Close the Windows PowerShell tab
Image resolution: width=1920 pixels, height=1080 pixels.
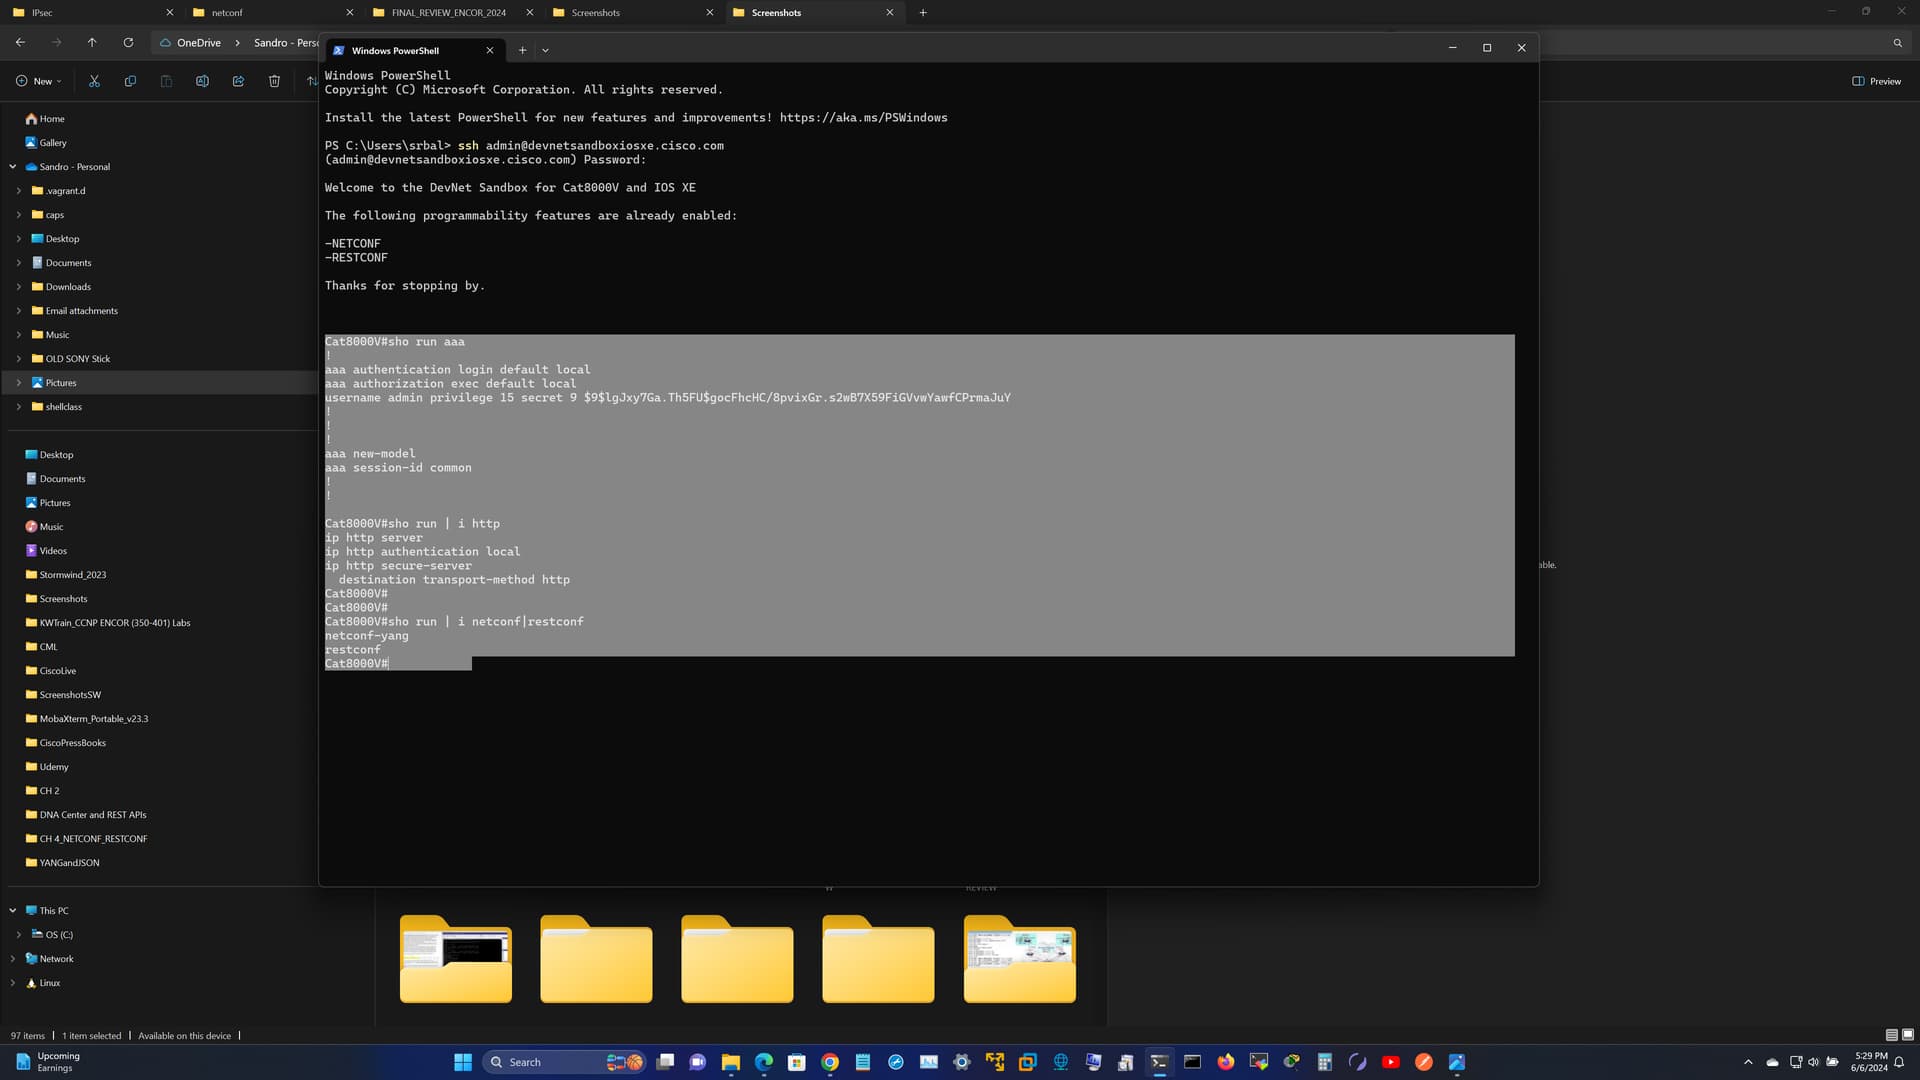tap(490, 50)
